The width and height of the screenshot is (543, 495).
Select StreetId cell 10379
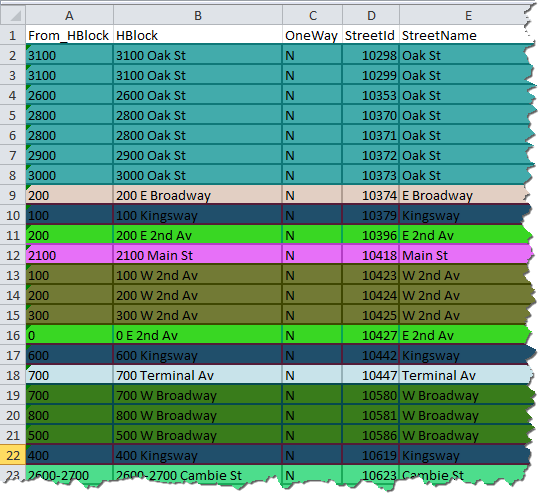(x=371, y=215)
